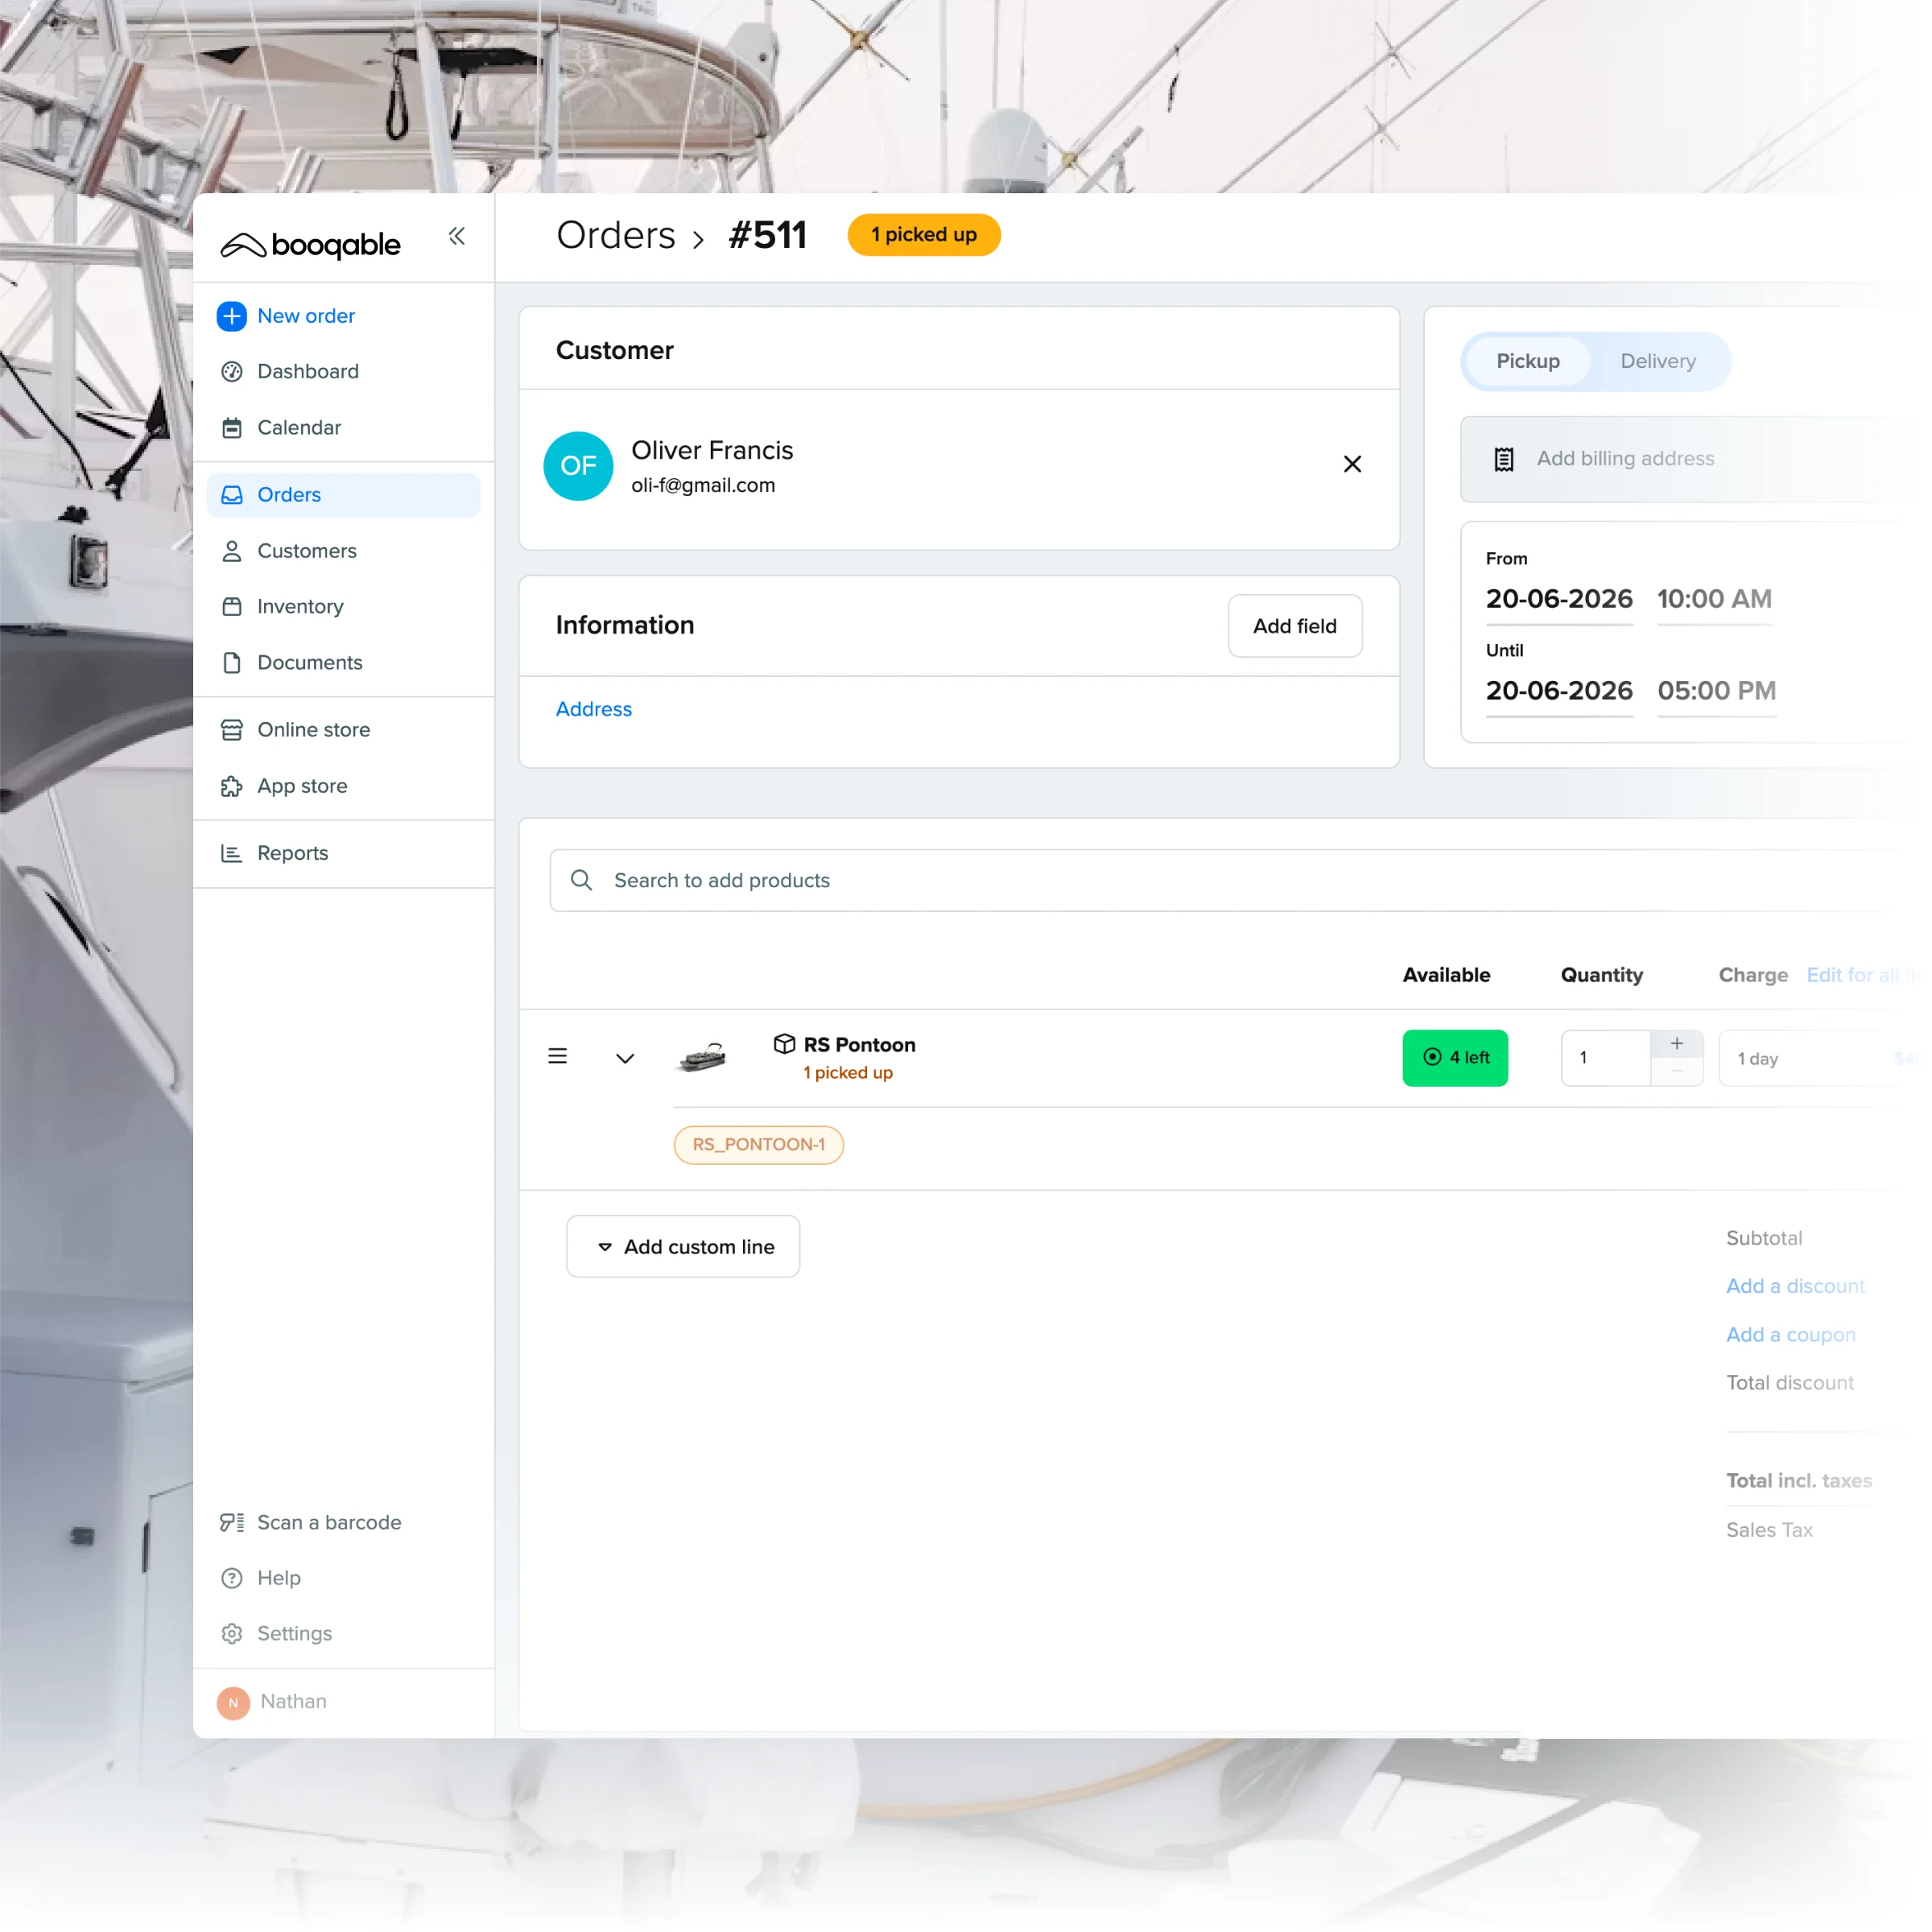Image resolution: width=1932 pixels, height=1932 pixels.
Task: Edit the From date 20-06-2026
Action: (1559, 600)
